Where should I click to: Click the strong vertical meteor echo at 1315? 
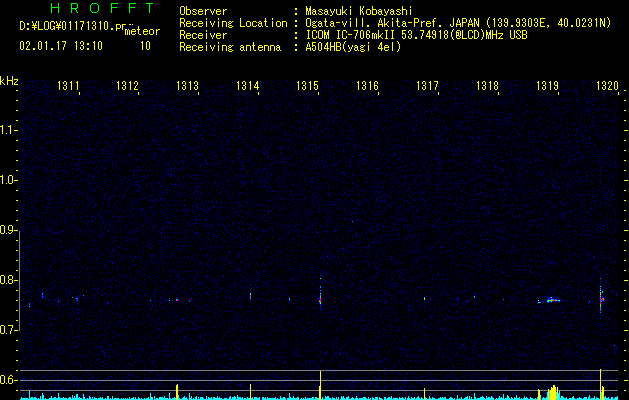tap(320, 294)
